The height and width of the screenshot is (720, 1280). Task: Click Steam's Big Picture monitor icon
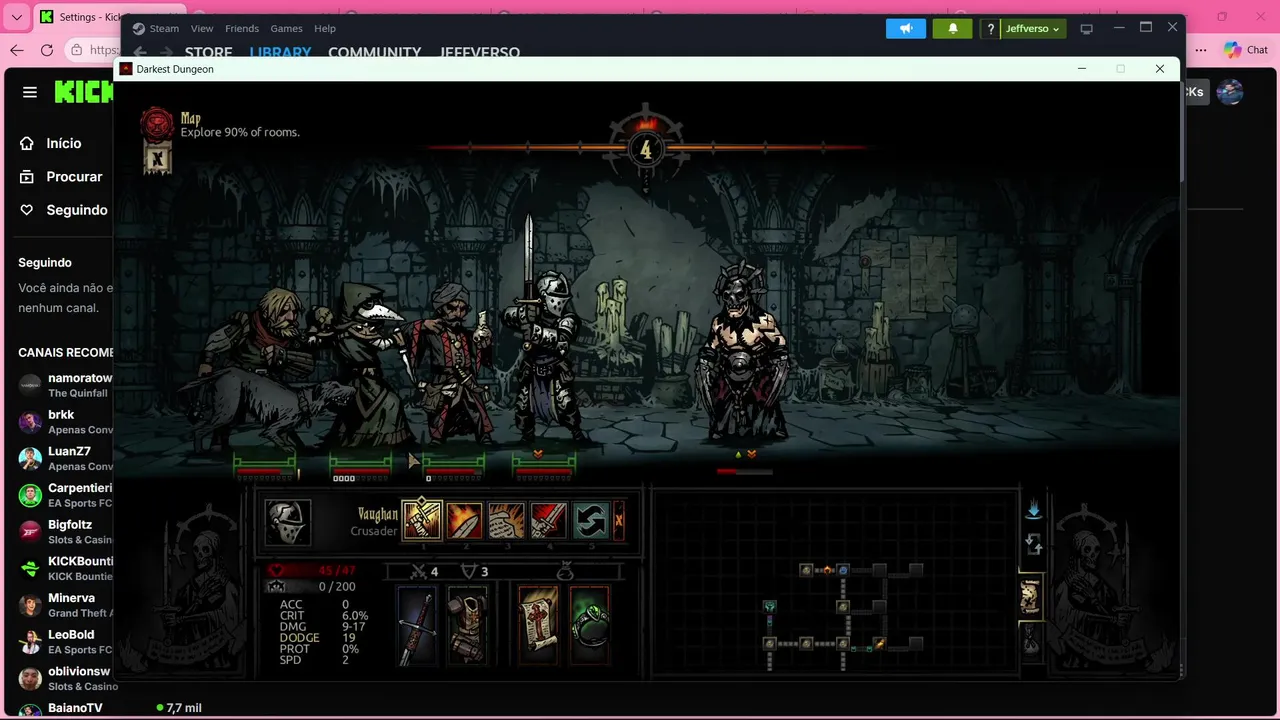pos(1087,29)
